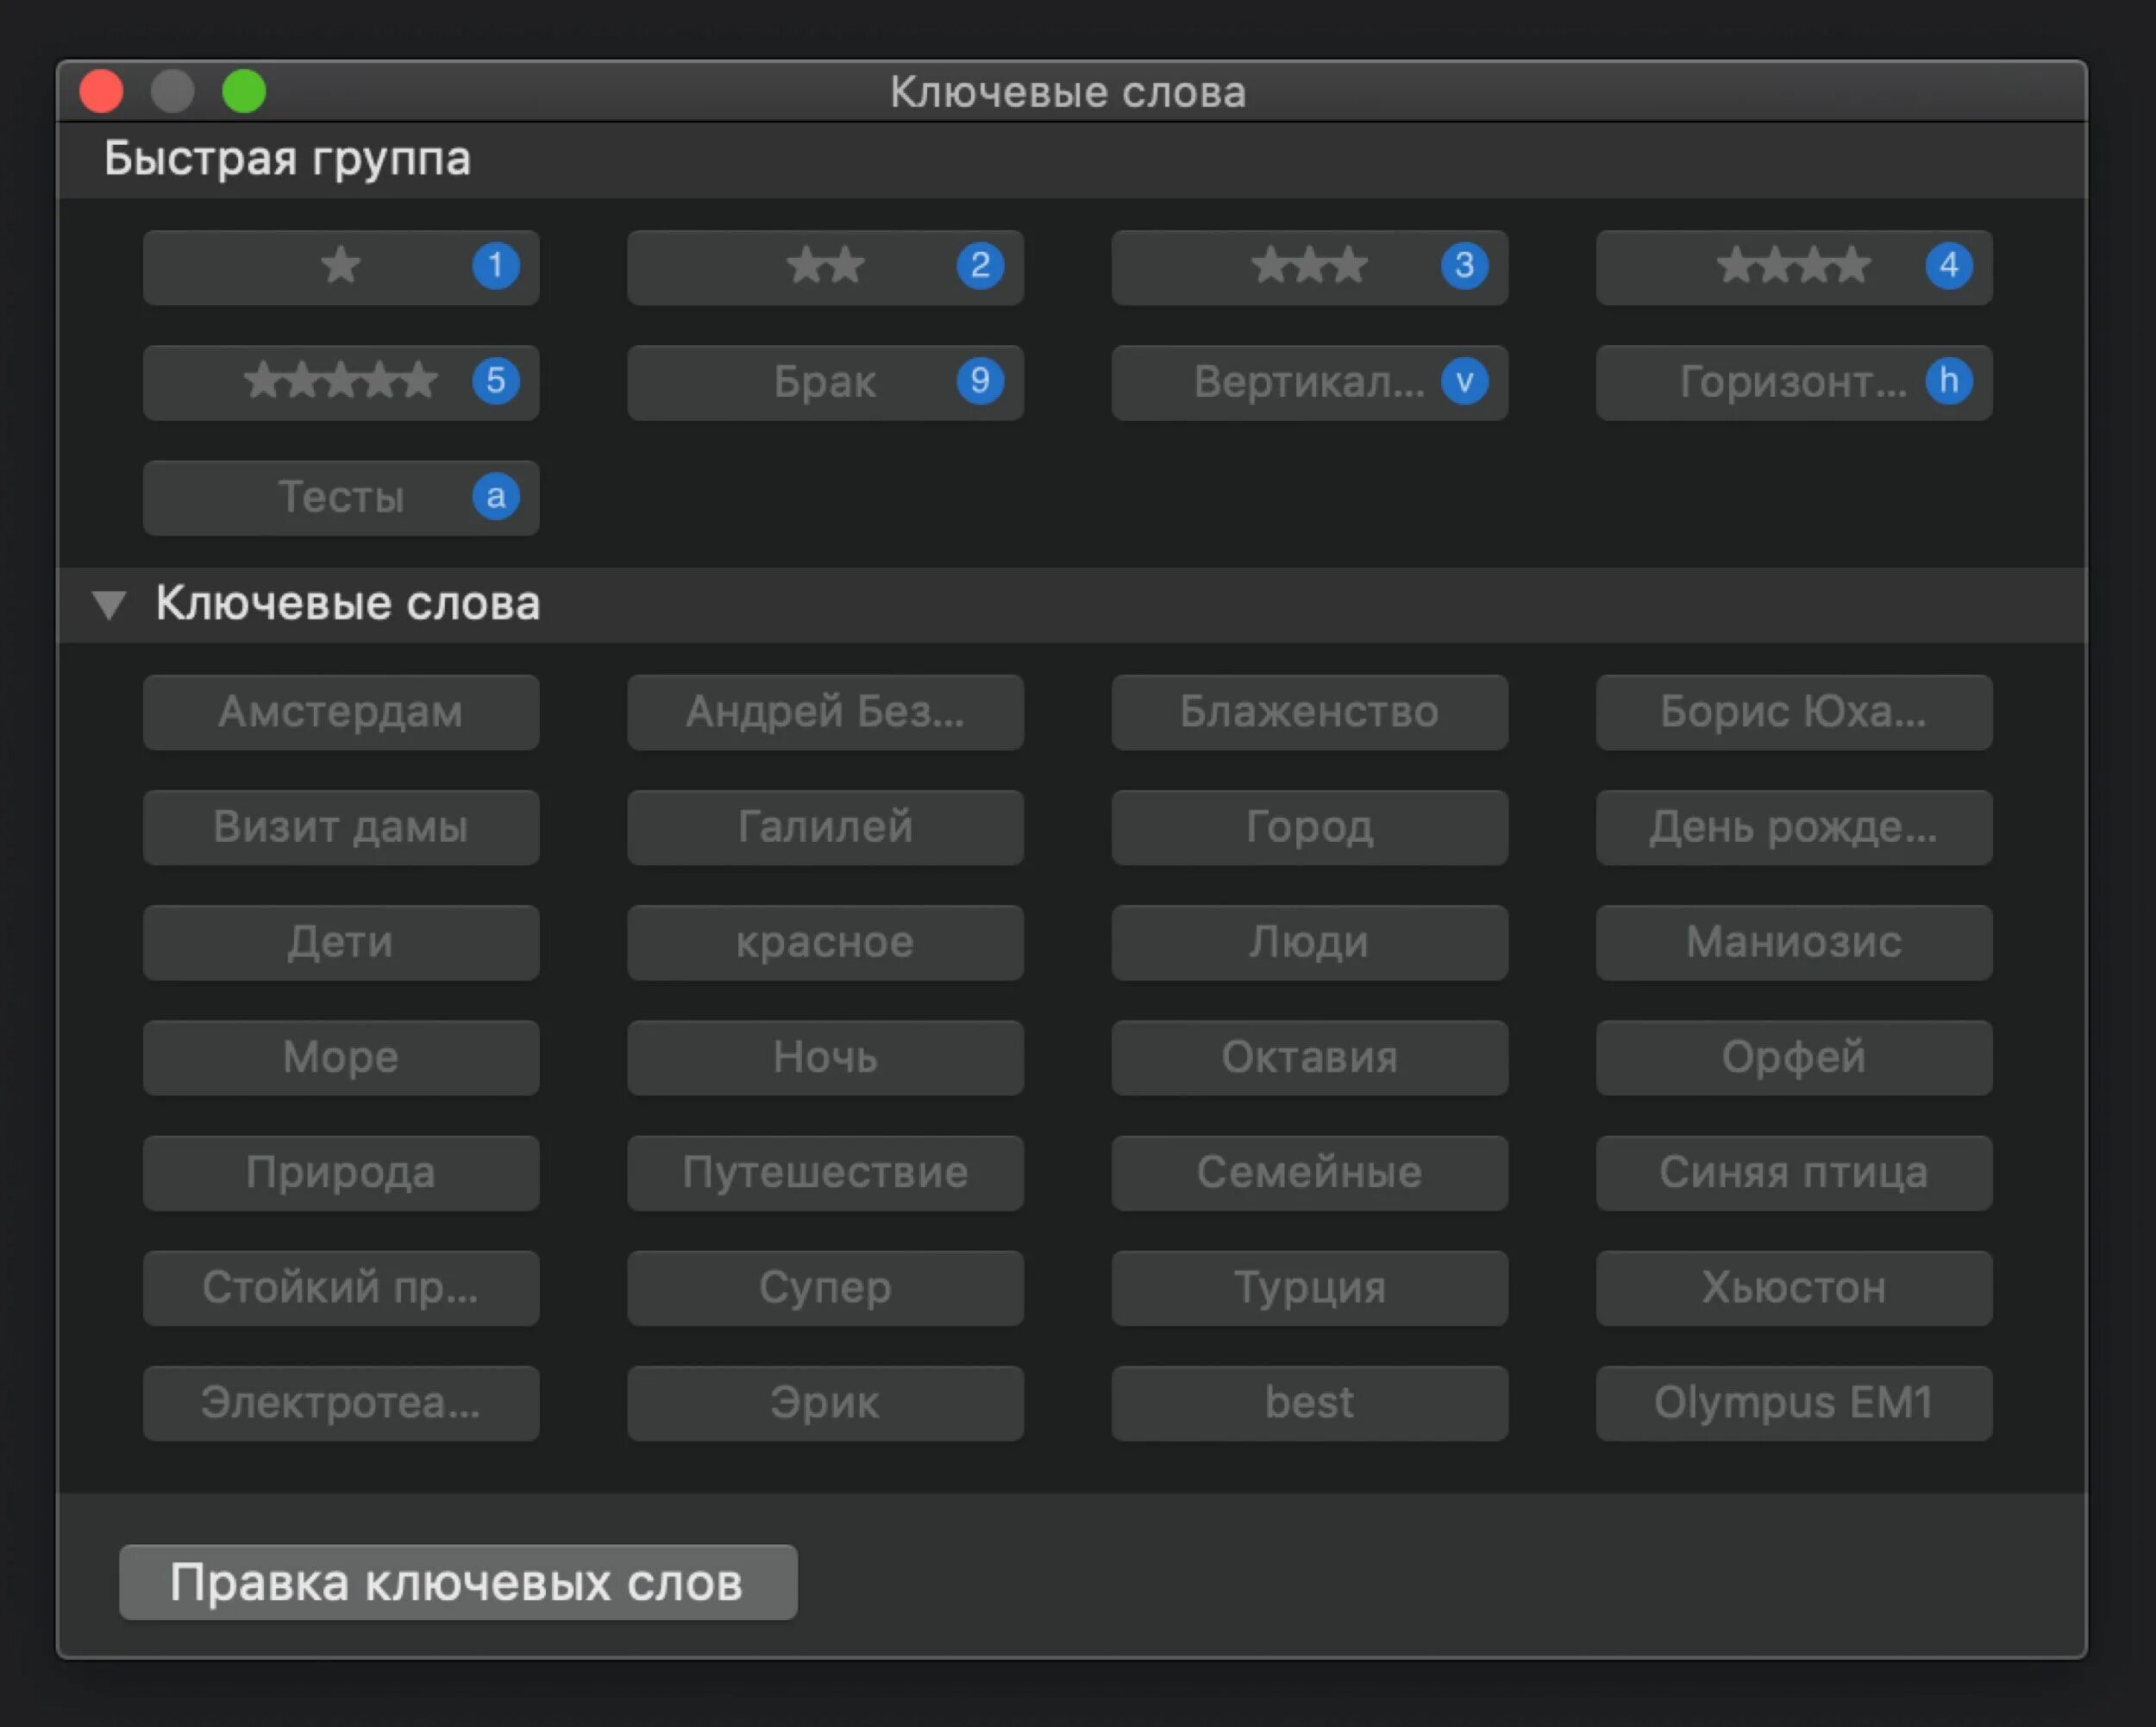
Task: Select the Борис Юха... keyword
Action: (x=1794, y=712)
